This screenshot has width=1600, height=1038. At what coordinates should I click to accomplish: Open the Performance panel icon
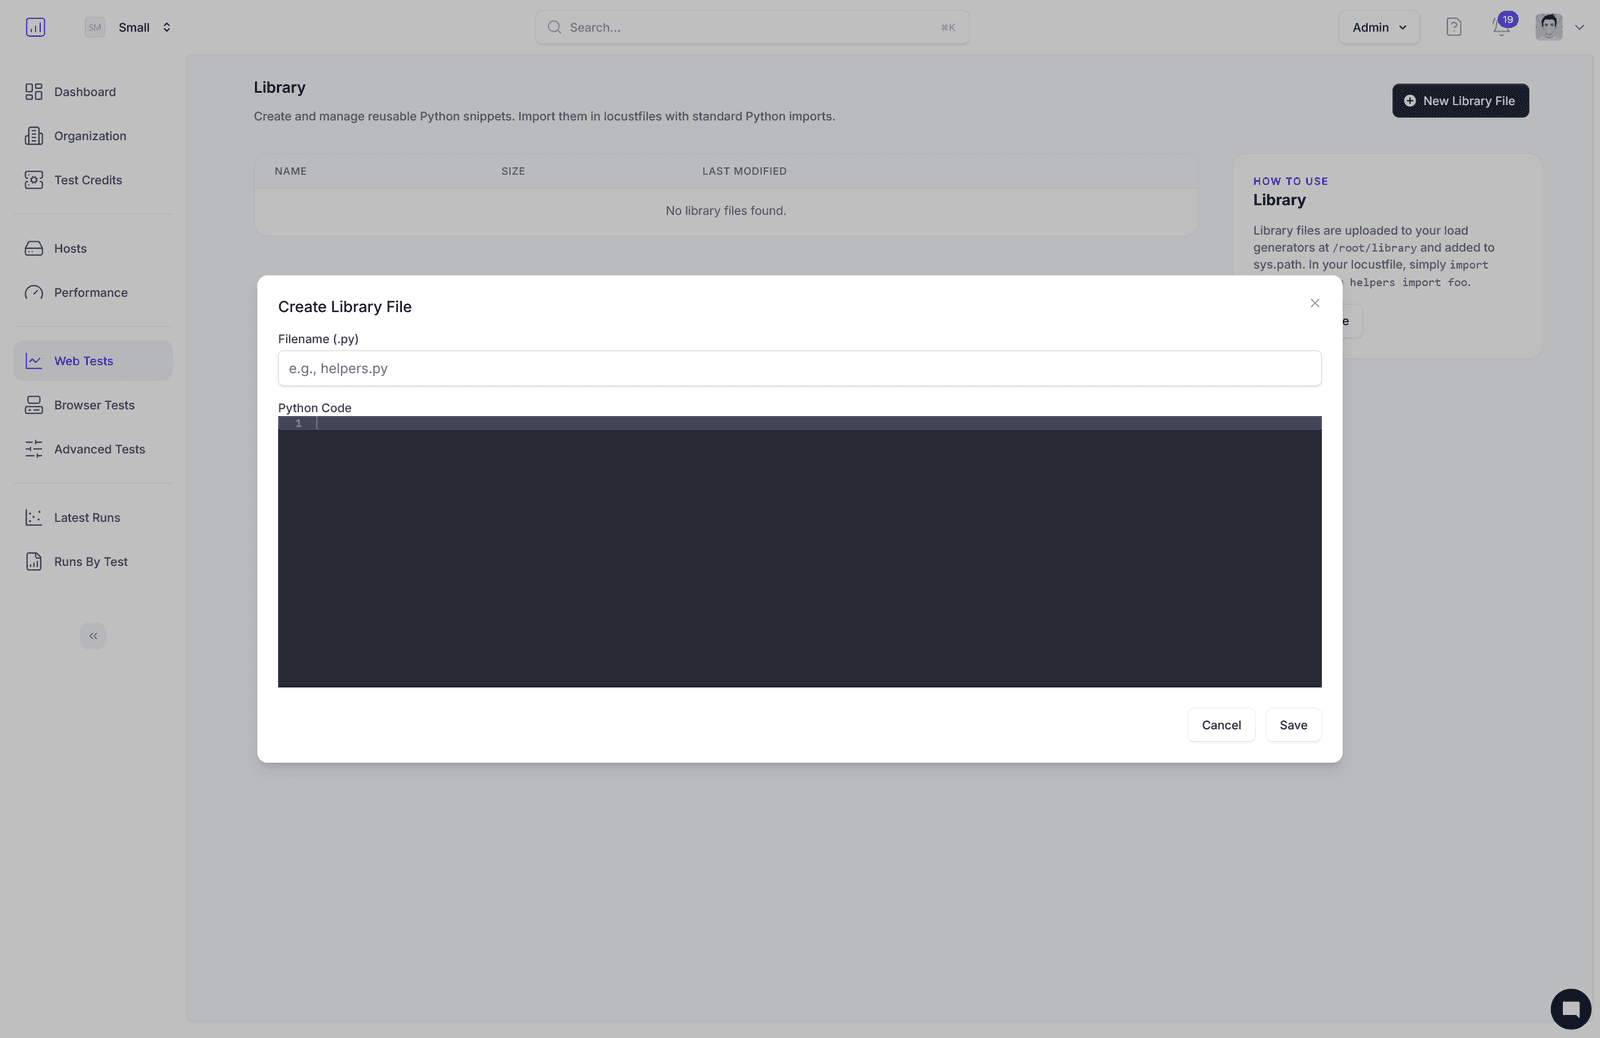(x=34, y=292)
